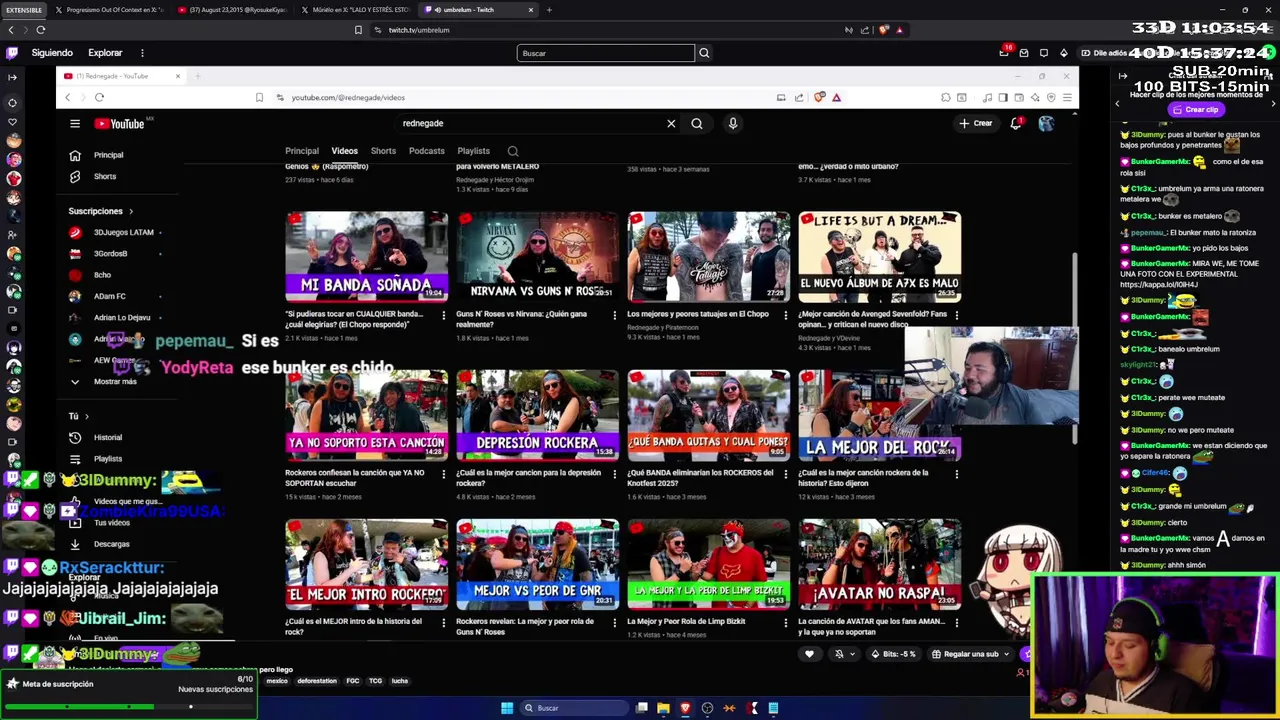The image size is (1280, 720).
Task: Open a new tab in the outer browser
Action: tap(549, 10)
